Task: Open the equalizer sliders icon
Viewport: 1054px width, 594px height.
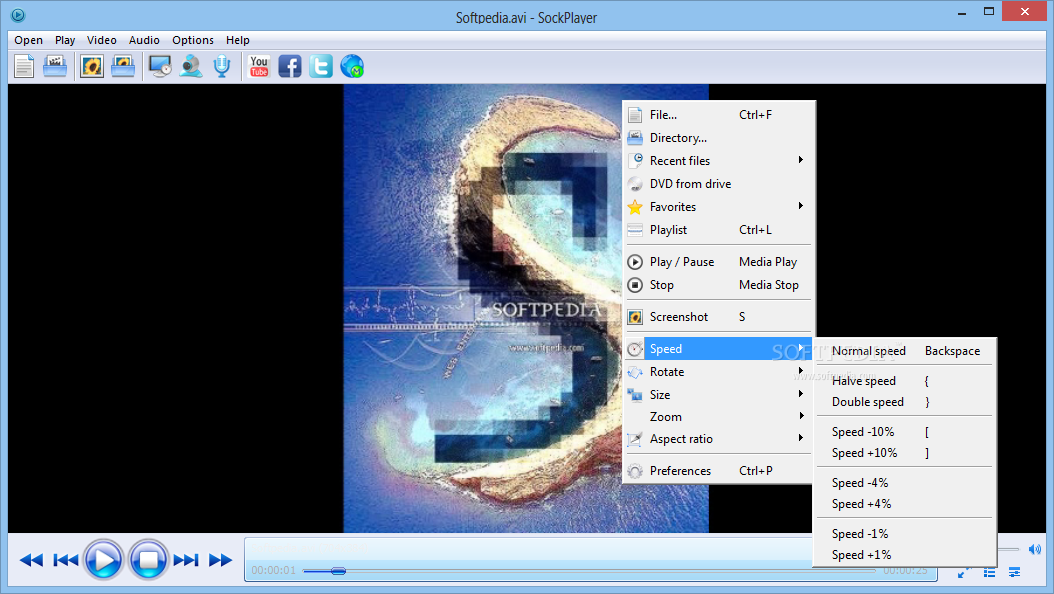Action: pos(1014,572)
